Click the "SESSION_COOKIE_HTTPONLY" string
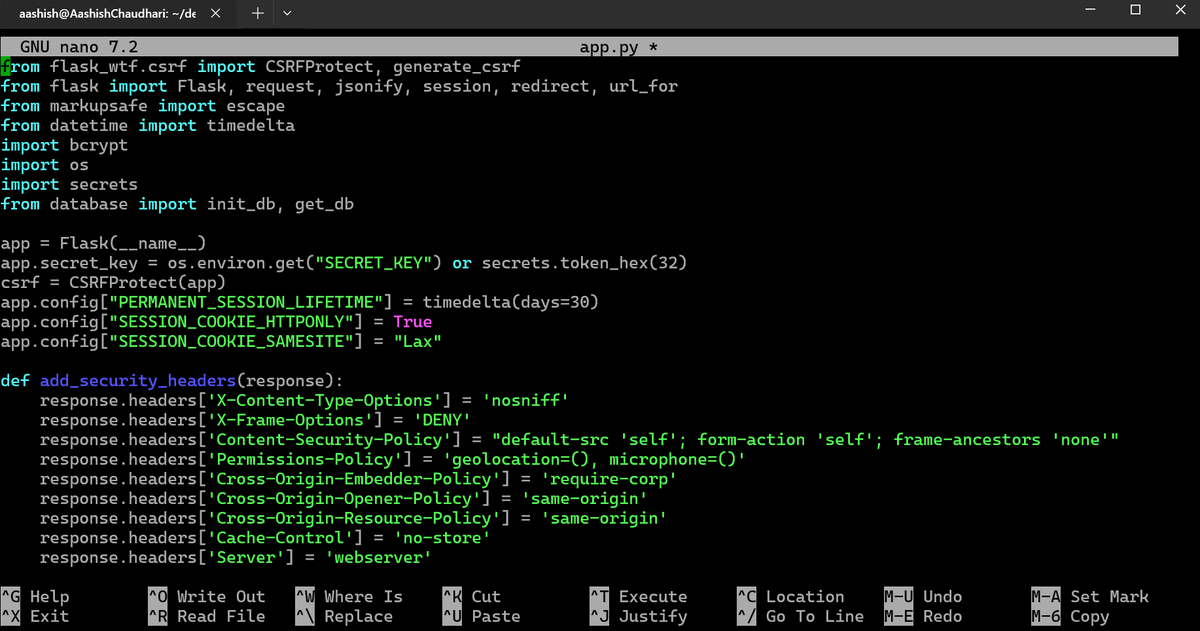1200x631 pixels. click(x=236, y=322)
